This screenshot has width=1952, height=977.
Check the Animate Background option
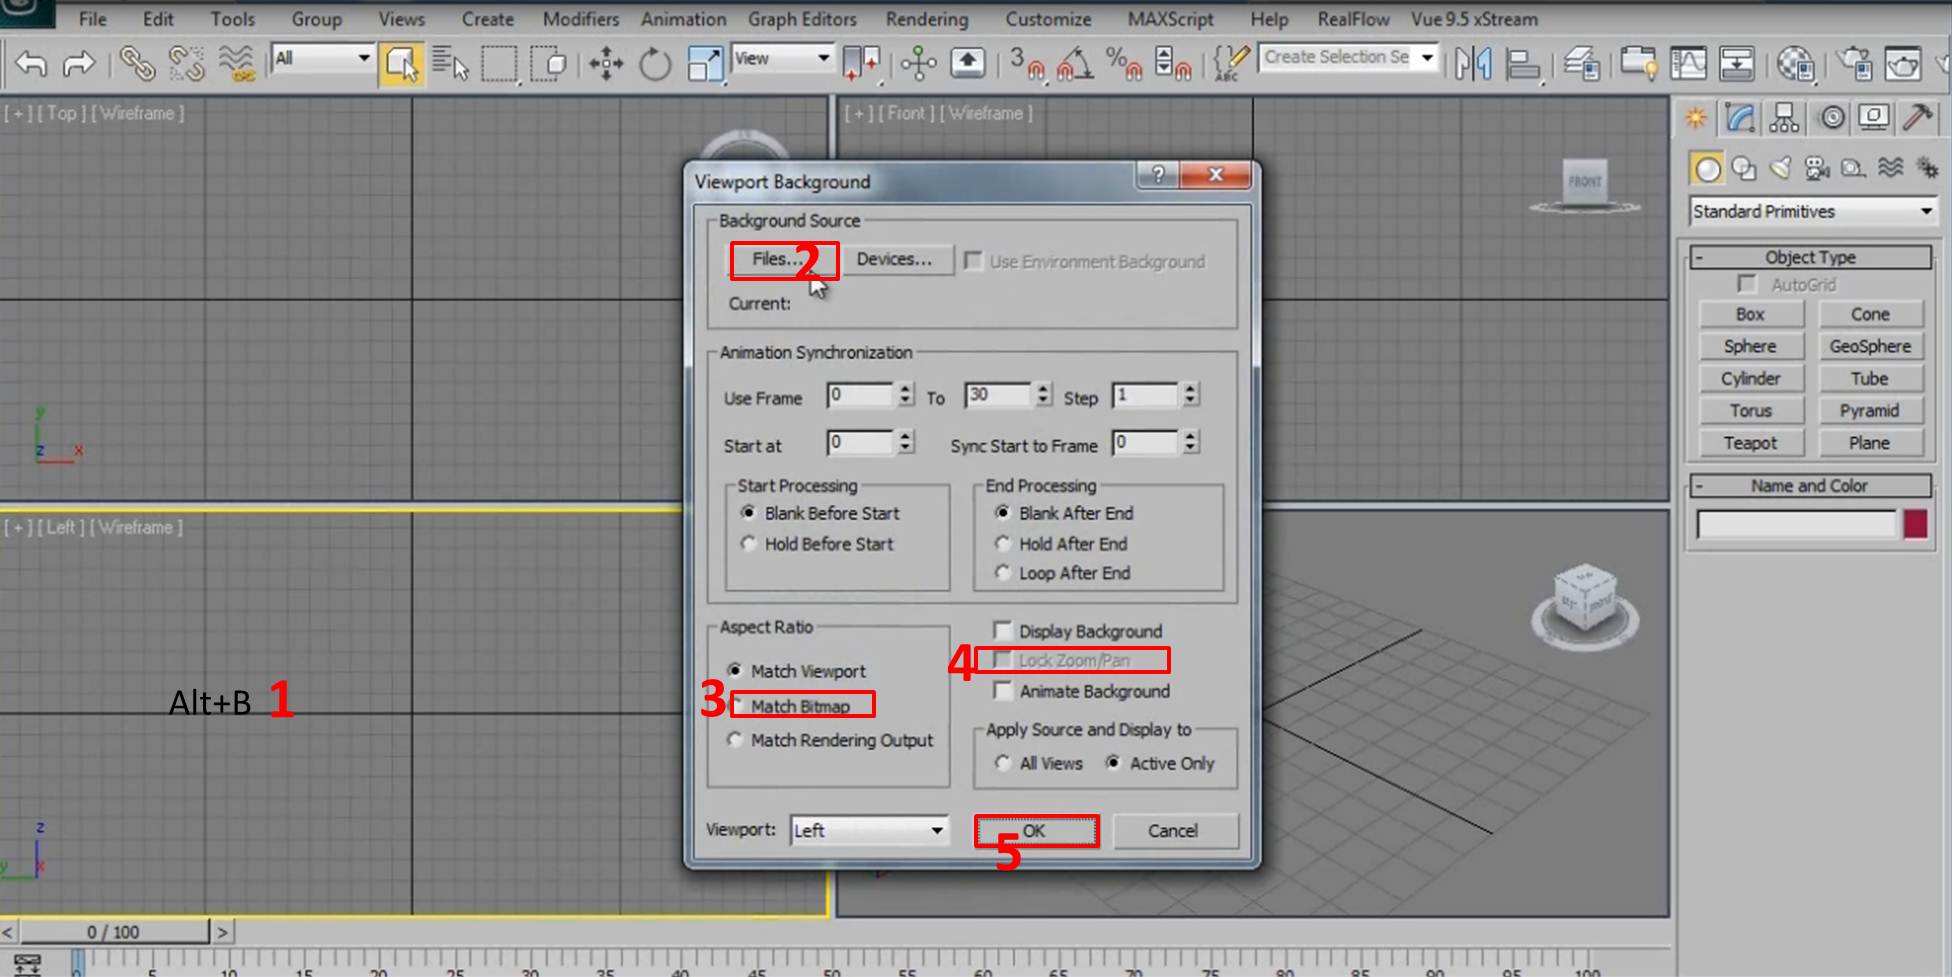1002,691
